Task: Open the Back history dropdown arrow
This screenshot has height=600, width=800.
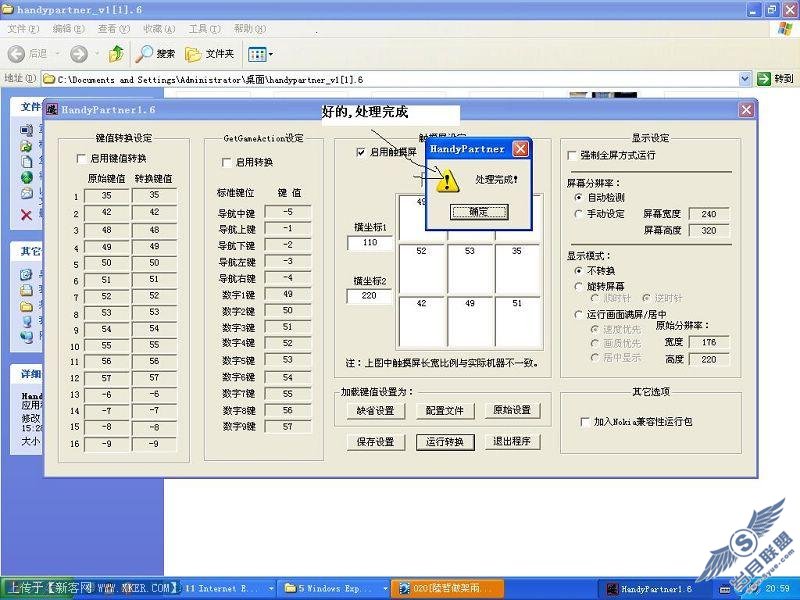Action: (x=57, y=54)
